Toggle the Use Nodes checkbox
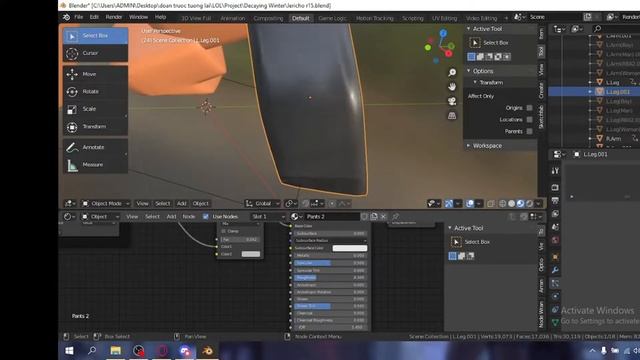This screenshot has height=360, width=640. tap(206, 216)
